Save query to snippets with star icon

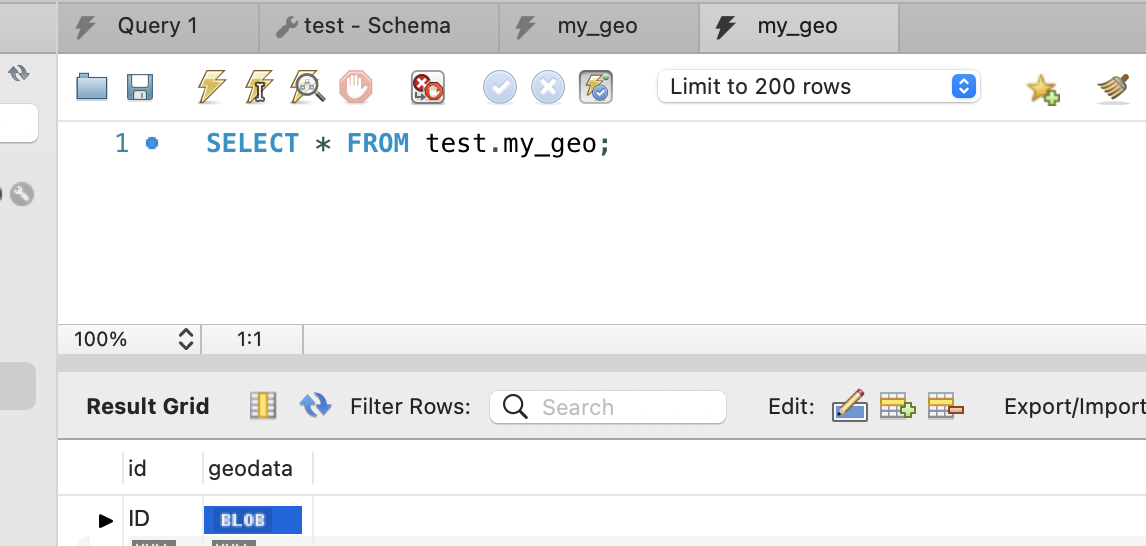pos(1042,88)
